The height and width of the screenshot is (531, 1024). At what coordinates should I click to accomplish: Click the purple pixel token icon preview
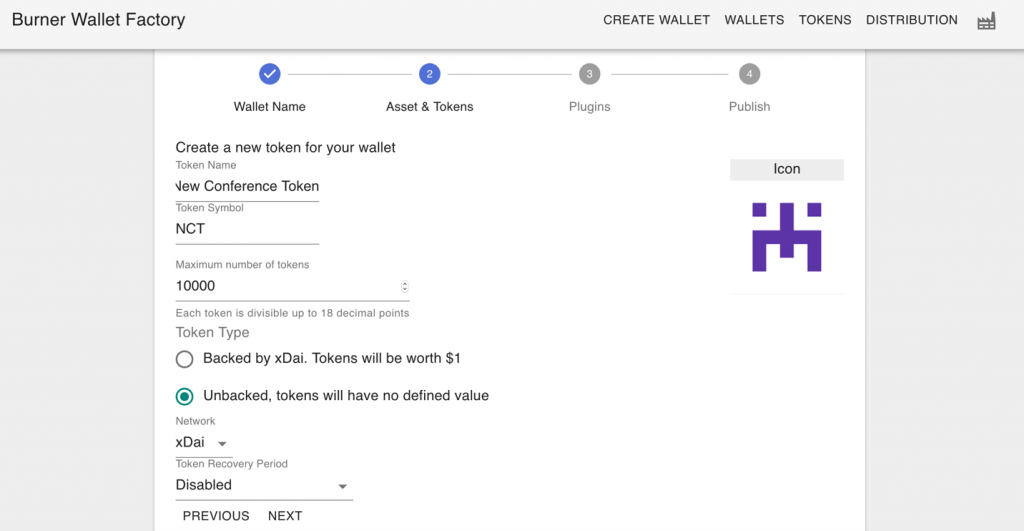786,237
